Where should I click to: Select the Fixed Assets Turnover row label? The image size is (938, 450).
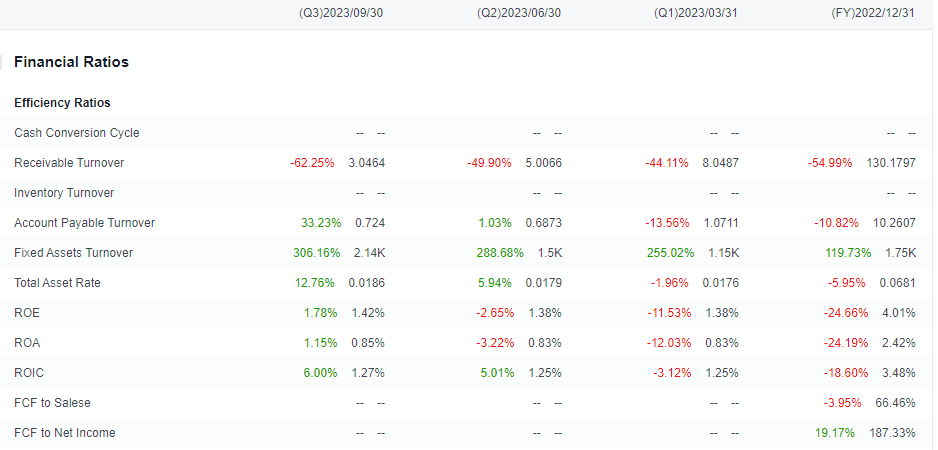[x=74, y=253]
